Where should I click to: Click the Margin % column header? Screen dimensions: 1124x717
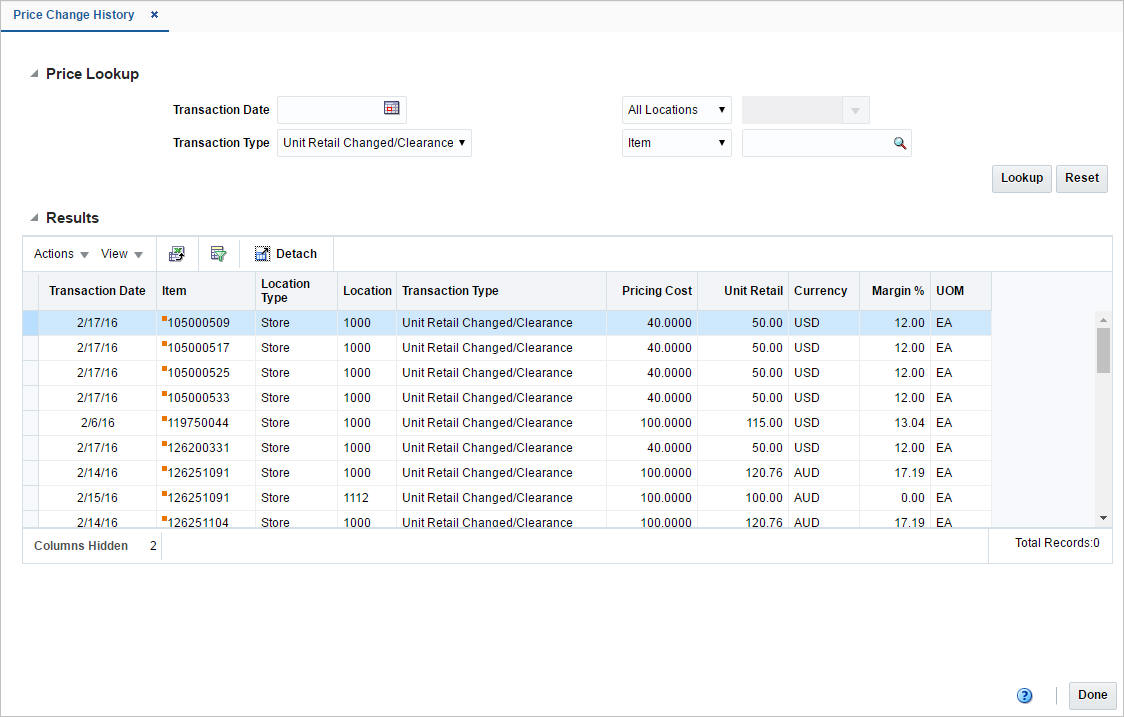(895, 291)
